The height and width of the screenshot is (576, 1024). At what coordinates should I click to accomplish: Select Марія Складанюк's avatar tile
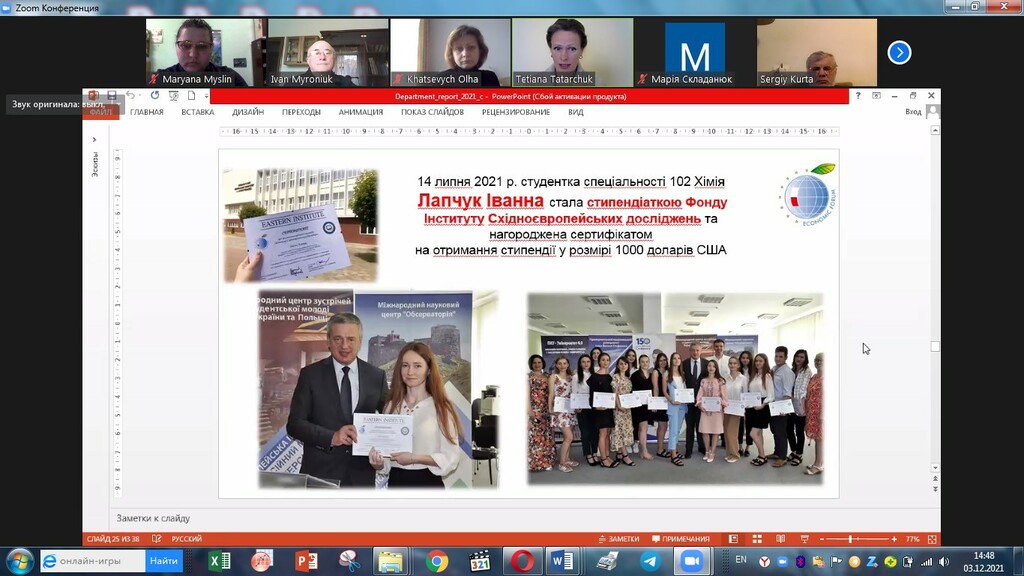pyautogui.click(x=694, y=52)
